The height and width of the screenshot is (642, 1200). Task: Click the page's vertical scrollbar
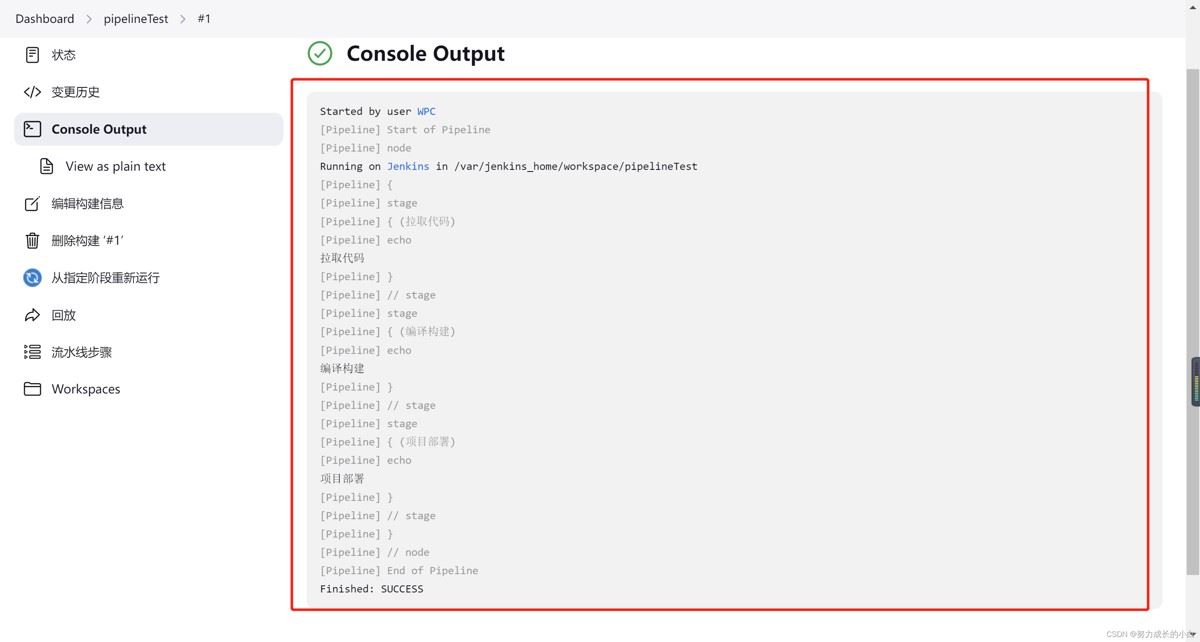(x=1194, y=300)
